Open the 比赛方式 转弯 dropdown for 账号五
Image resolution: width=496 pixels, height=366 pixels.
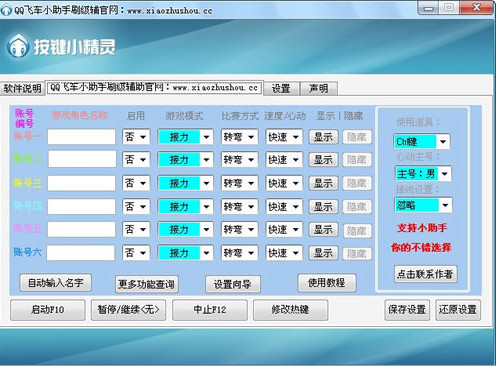point(239,229)
